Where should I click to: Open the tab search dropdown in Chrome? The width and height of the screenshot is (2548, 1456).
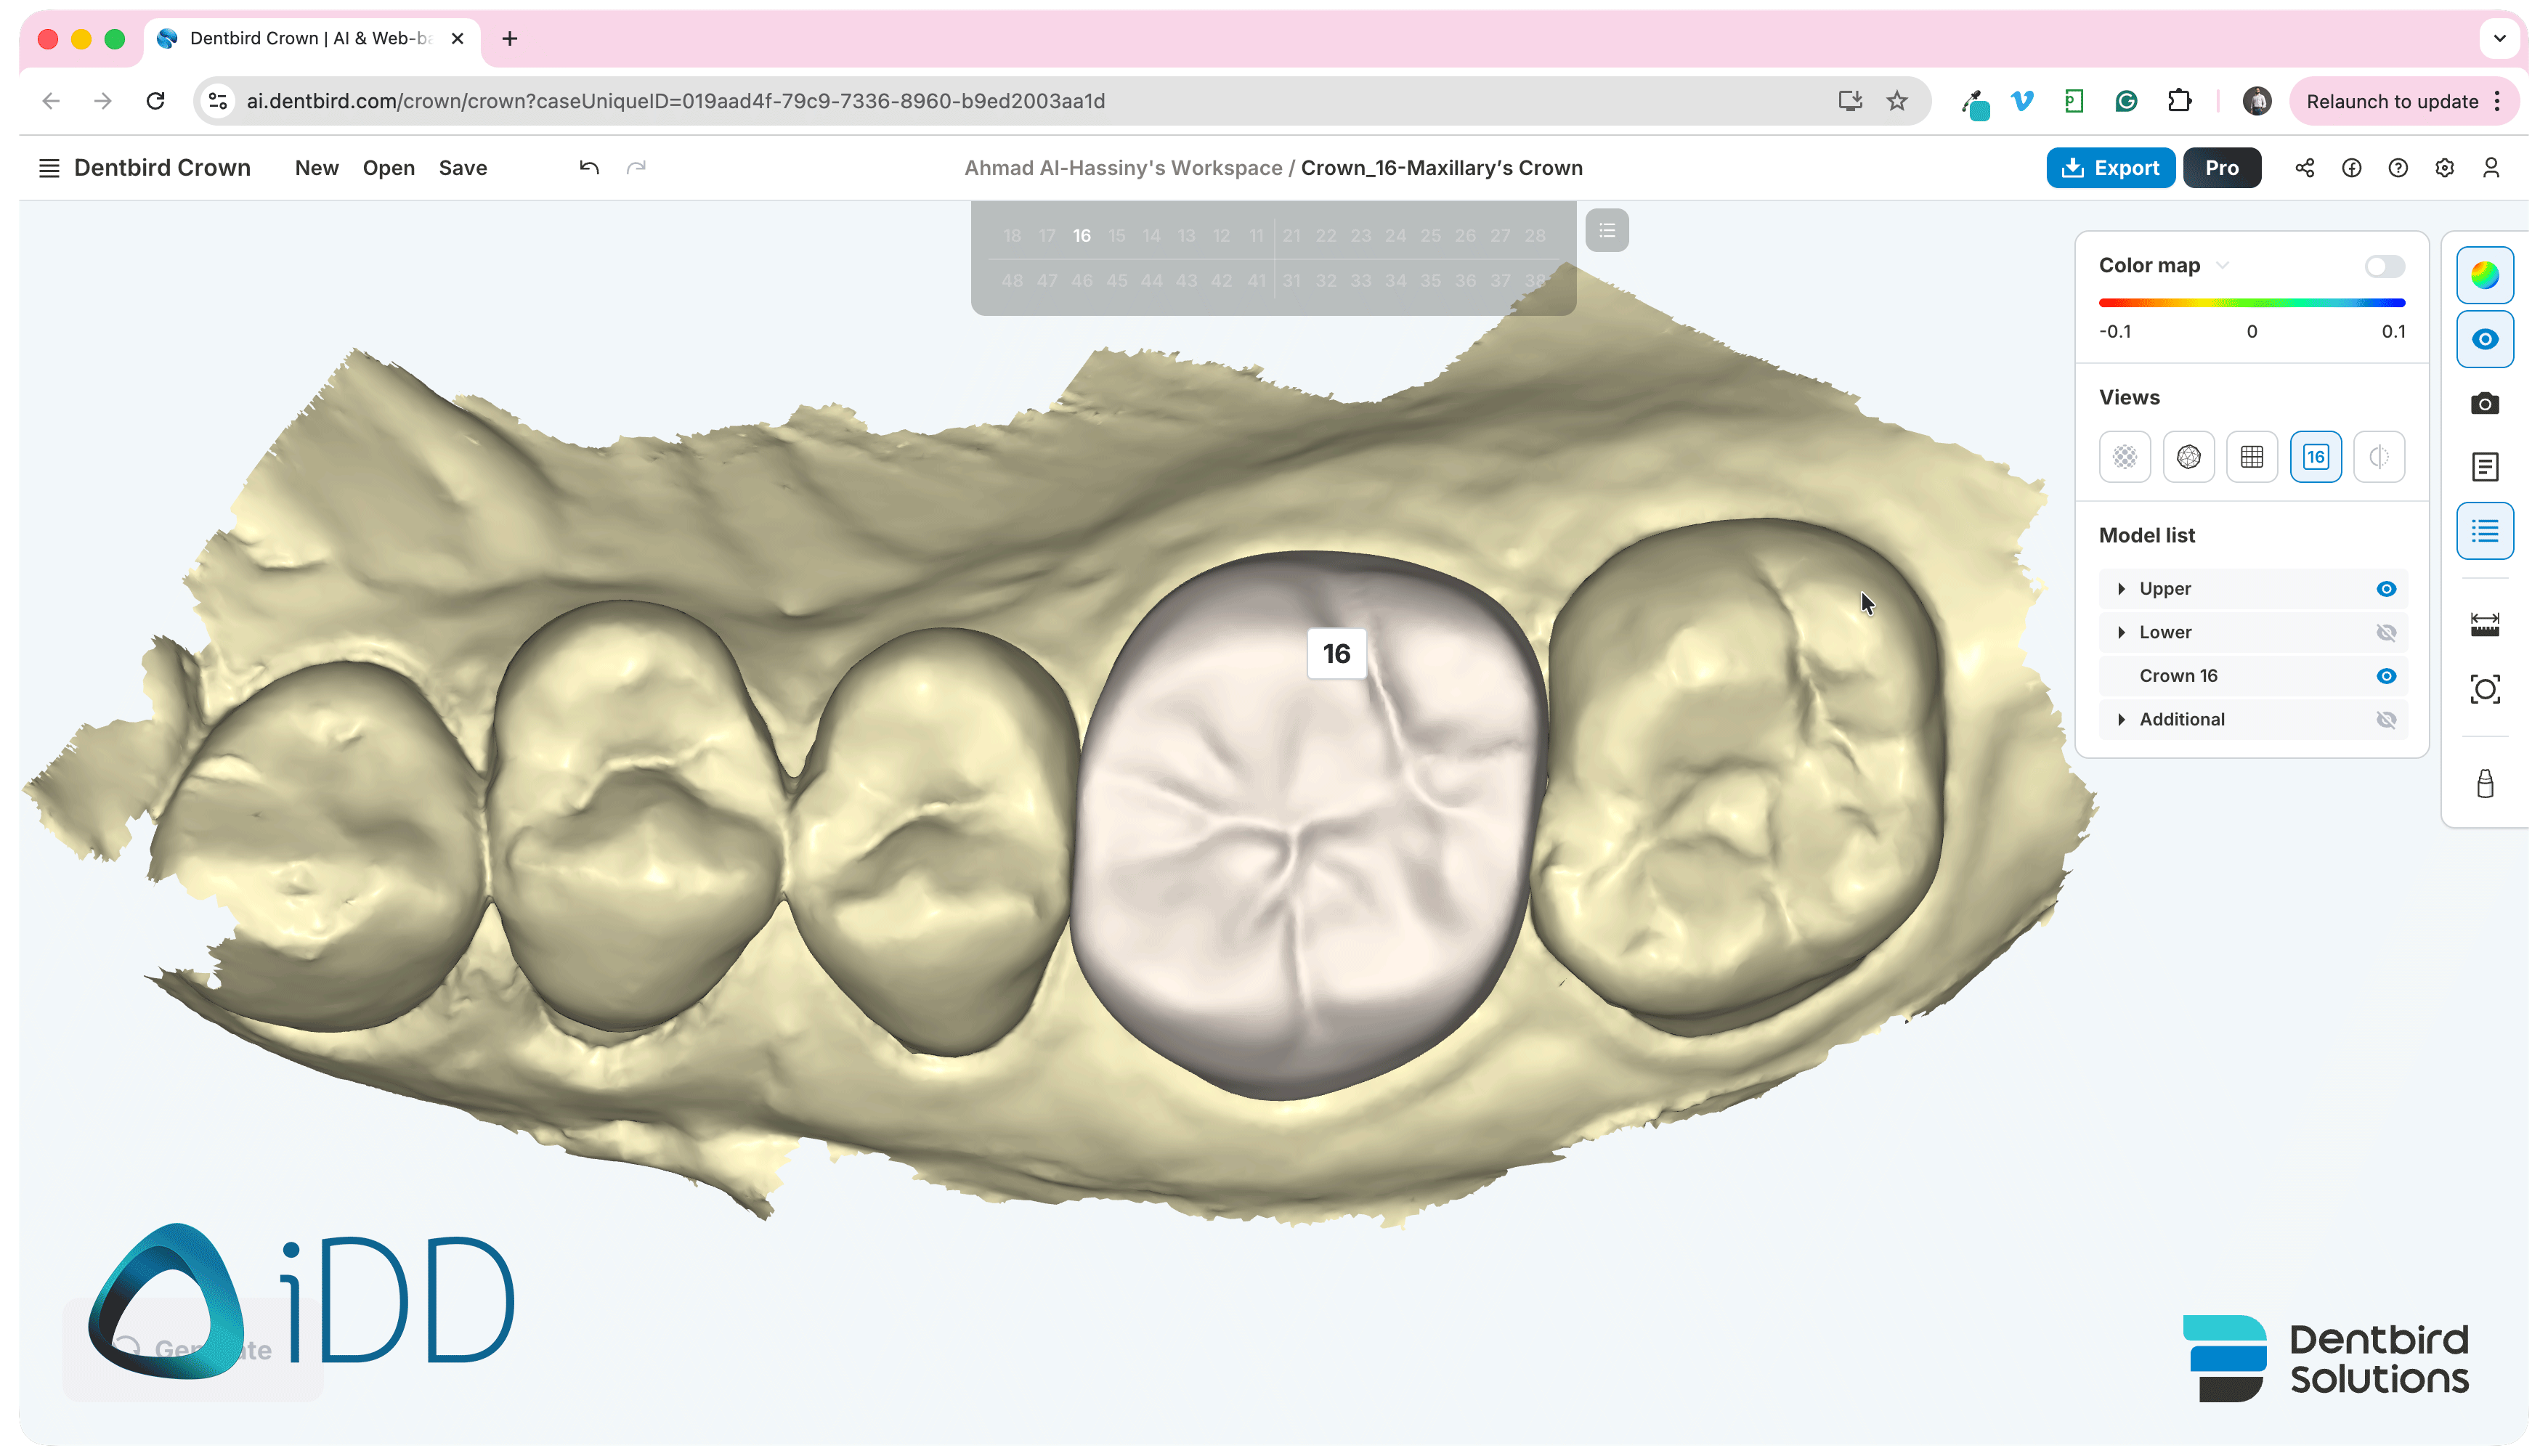click(x=2499, y=39)
